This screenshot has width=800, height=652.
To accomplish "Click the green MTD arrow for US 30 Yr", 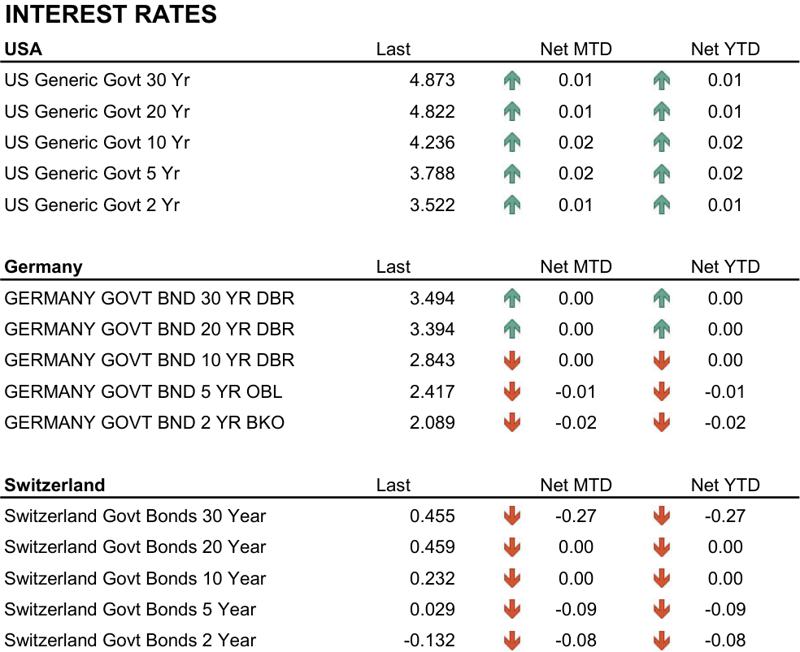I will point(512,80).
